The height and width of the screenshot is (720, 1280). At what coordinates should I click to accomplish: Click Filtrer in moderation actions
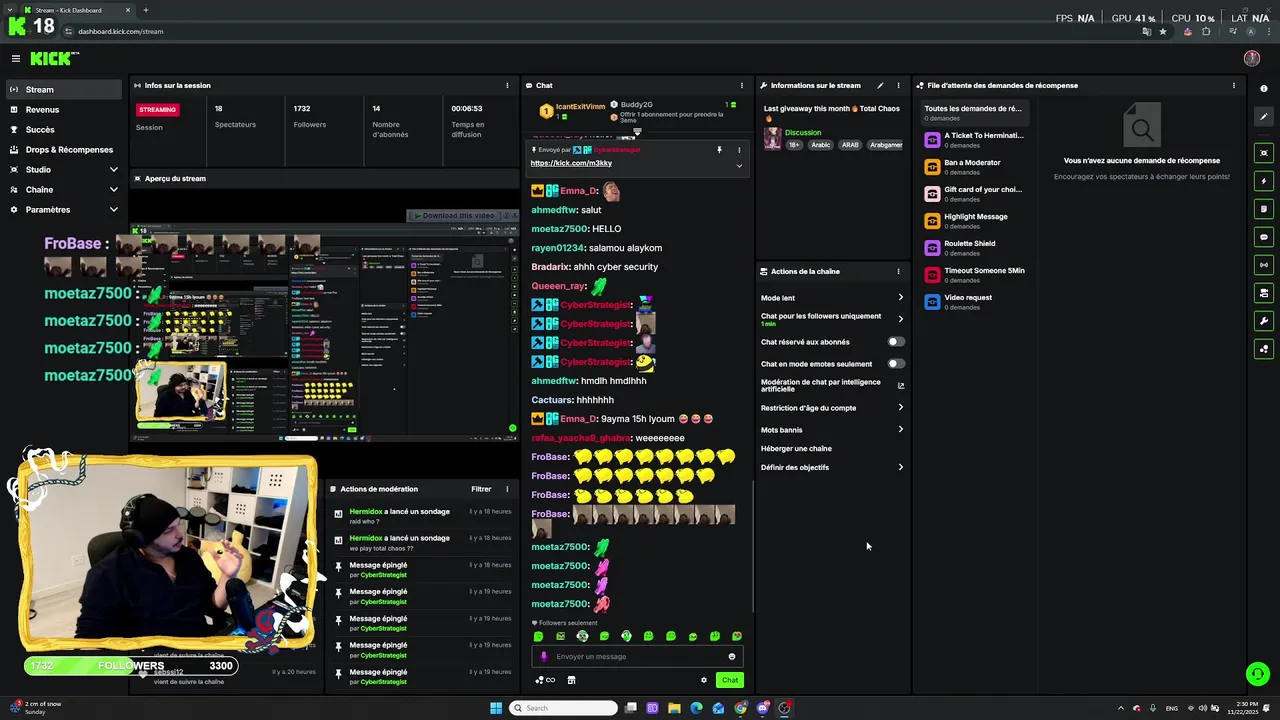tap(481, 489)
